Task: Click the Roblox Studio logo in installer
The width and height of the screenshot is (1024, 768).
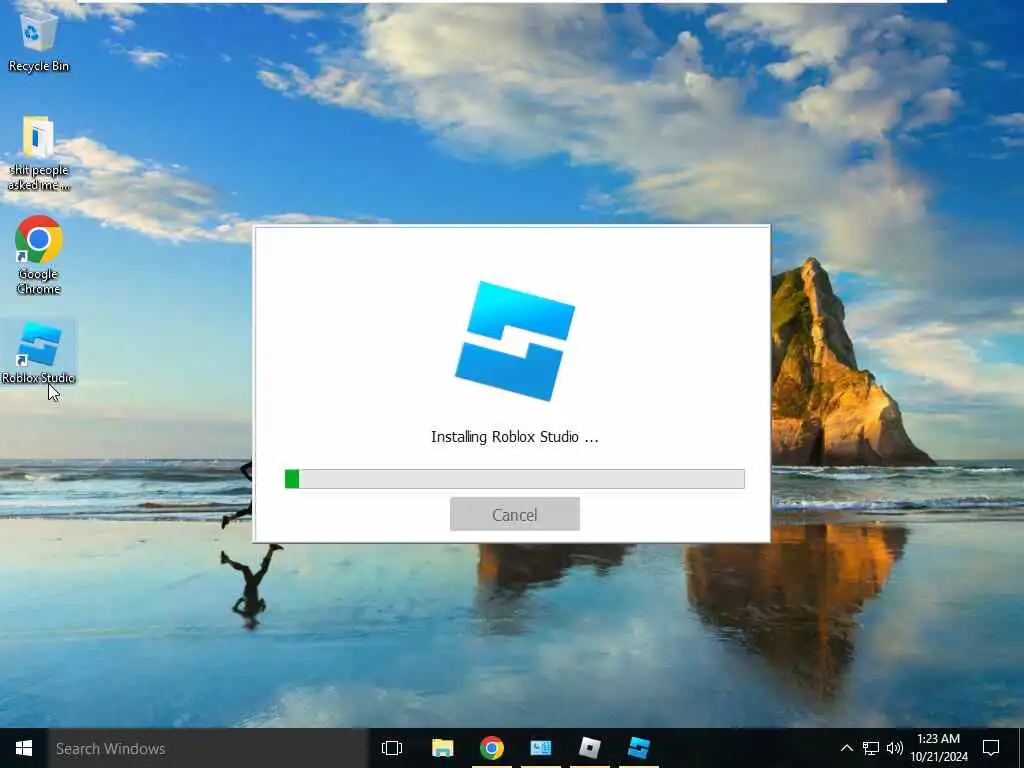Action: pyautogui.click(x=515, y=341)
